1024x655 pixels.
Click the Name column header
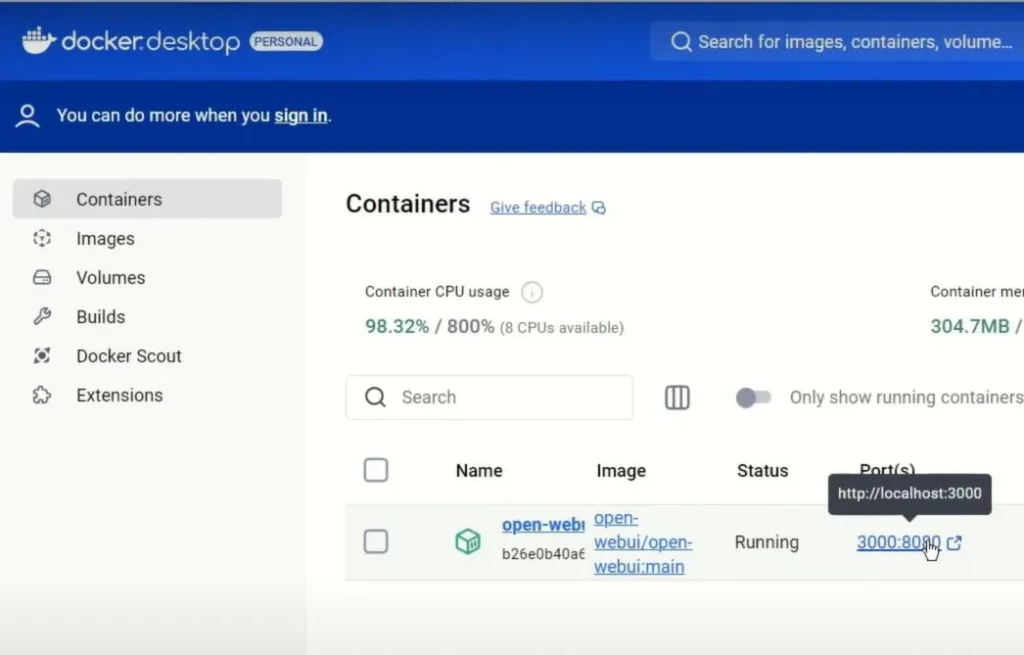pyautogui.click(x=479, y=471)
